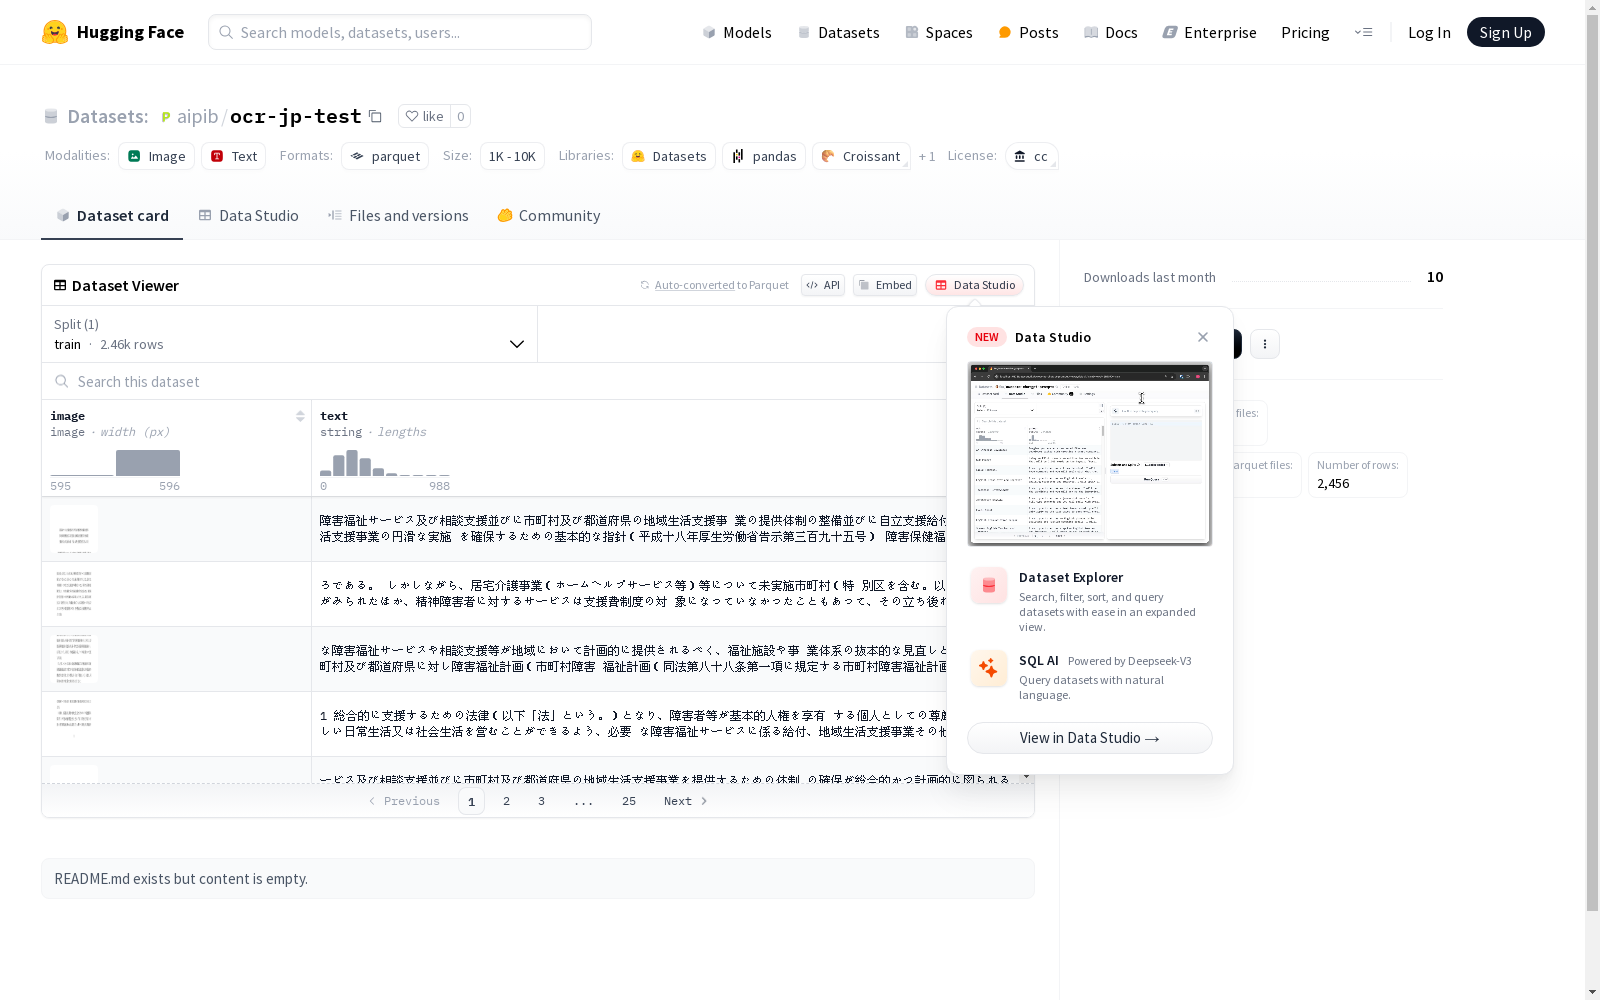Go to page 25 of viewer
1600x1000 pixels.
[629, 801]
